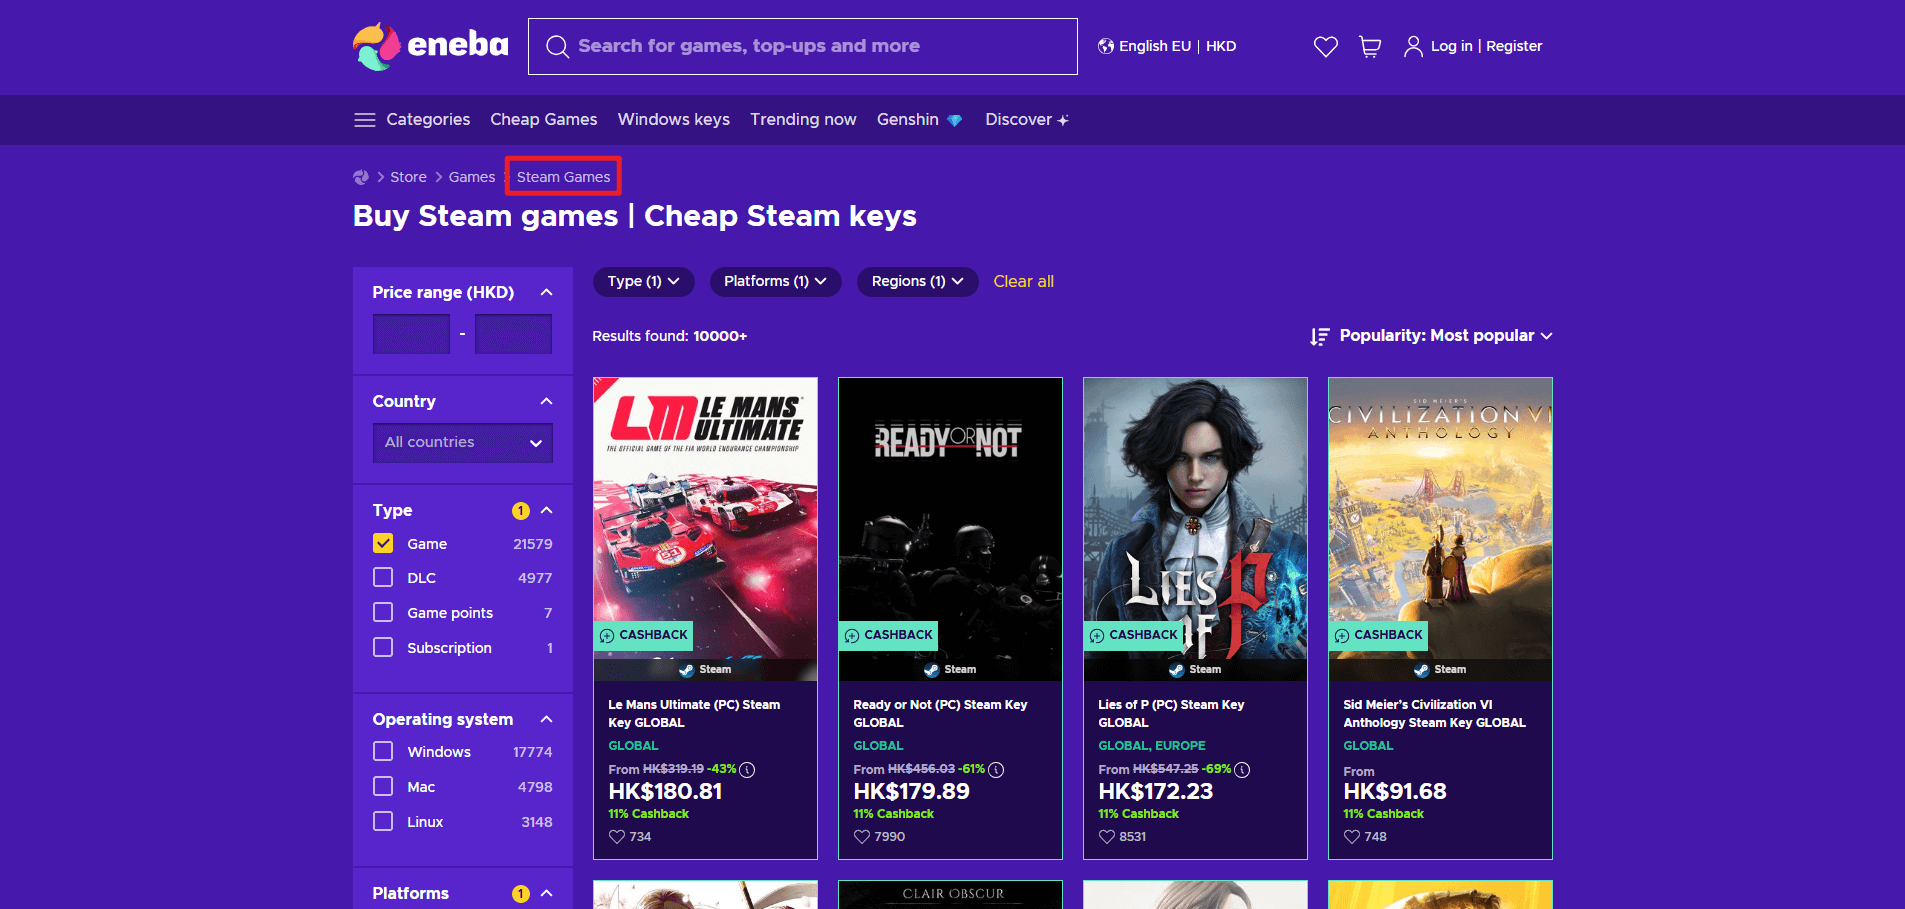
Task: Go to Windows keys
Action: (x=674, y=120)
